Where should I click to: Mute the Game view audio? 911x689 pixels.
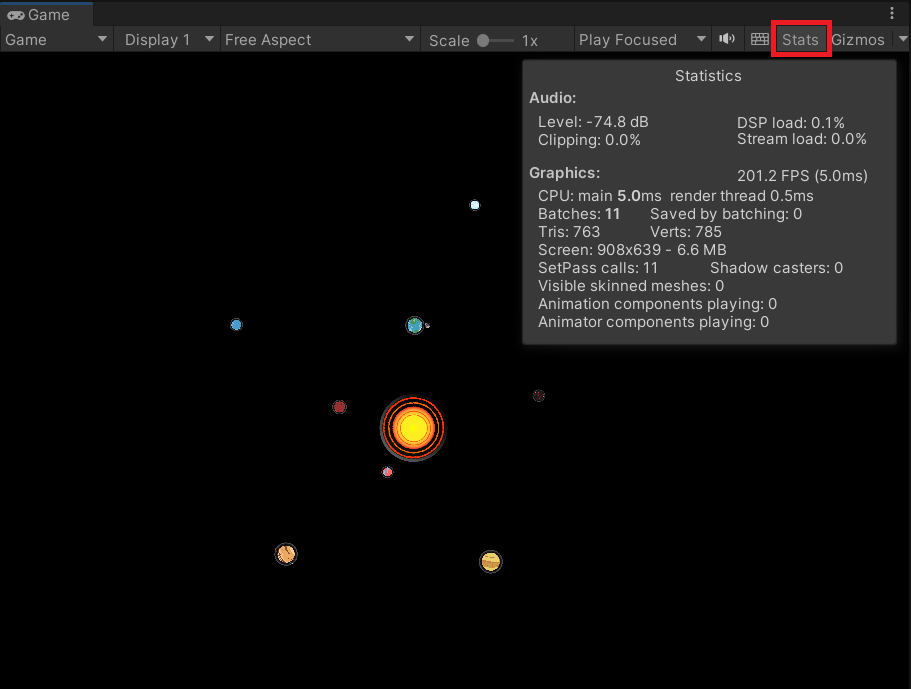click(x=727, y=40)
